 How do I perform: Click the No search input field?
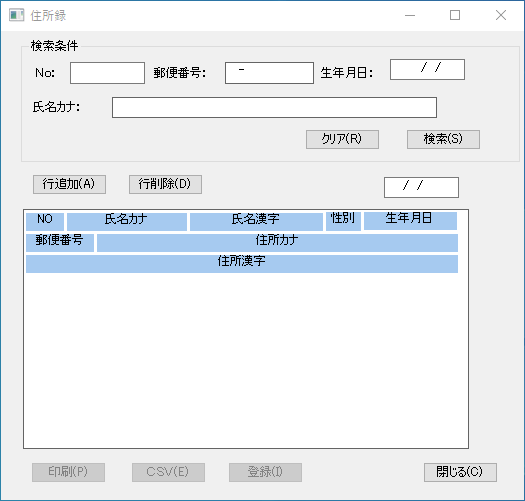coord(107,73)
